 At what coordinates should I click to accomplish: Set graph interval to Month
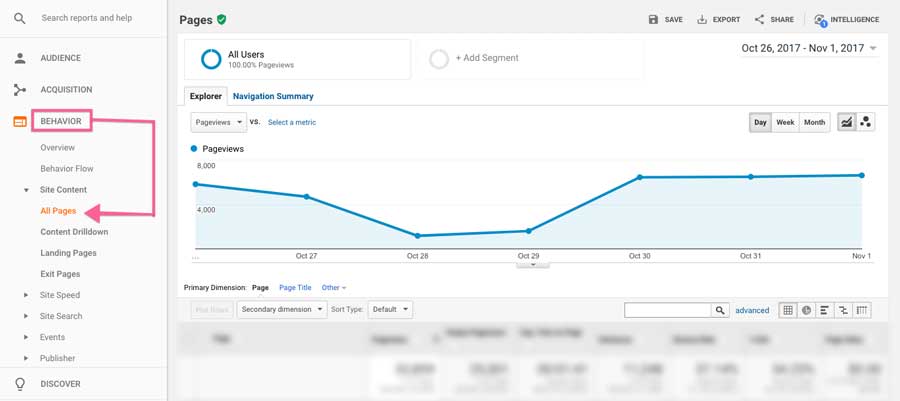point(815,122)
